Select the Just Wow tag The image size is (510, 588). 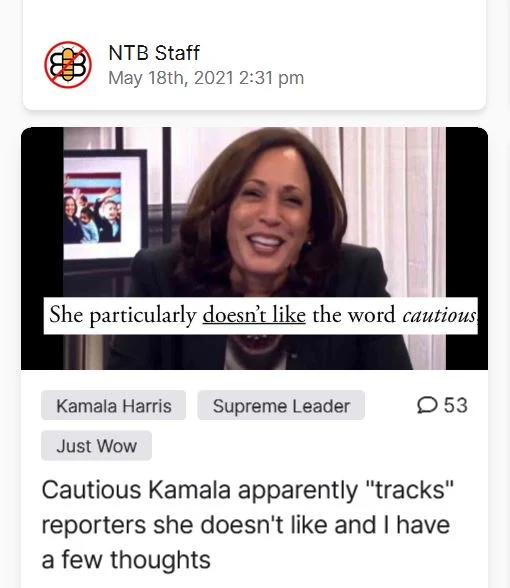[96, 446]
